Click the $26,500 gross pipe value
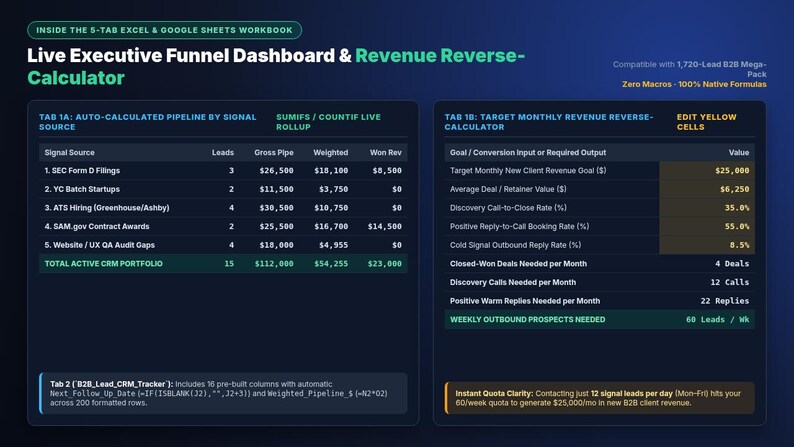Screen dimensions: 794x447 276,171
